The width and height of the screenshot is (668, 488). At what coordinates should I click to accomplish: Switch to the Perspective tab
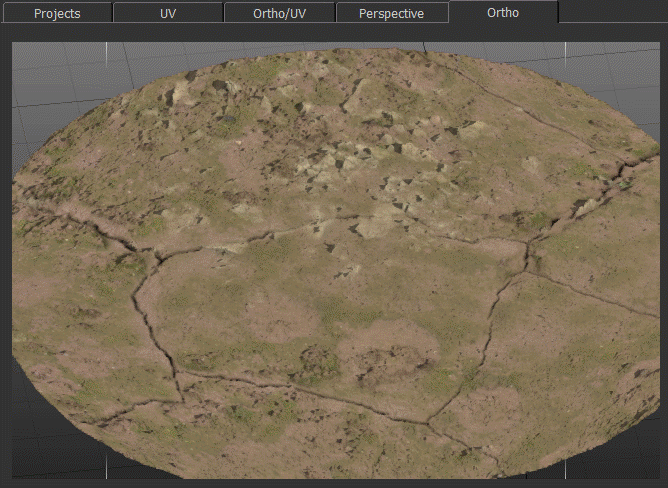pos(391,13)
